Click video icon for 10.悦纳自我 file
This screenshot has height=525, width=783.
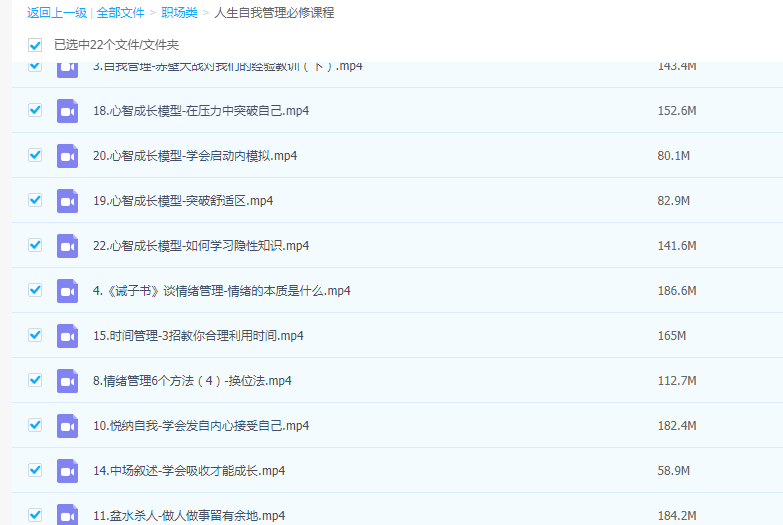click(67, 426)
